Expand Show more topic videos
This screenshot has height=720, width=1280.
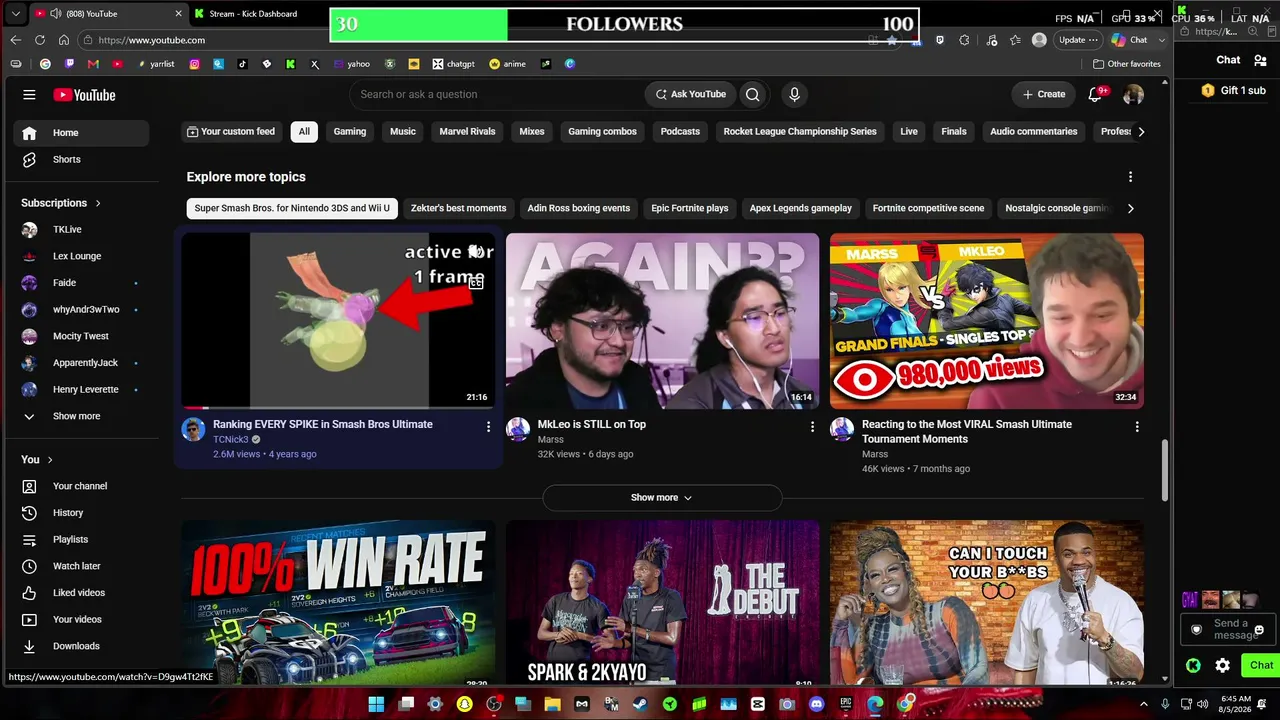click(662, 497)
